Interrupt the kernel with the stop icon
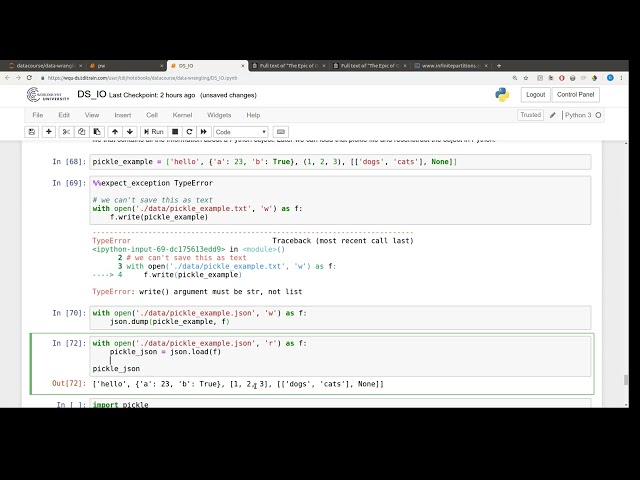640x480 pixels. click(175, 132)
